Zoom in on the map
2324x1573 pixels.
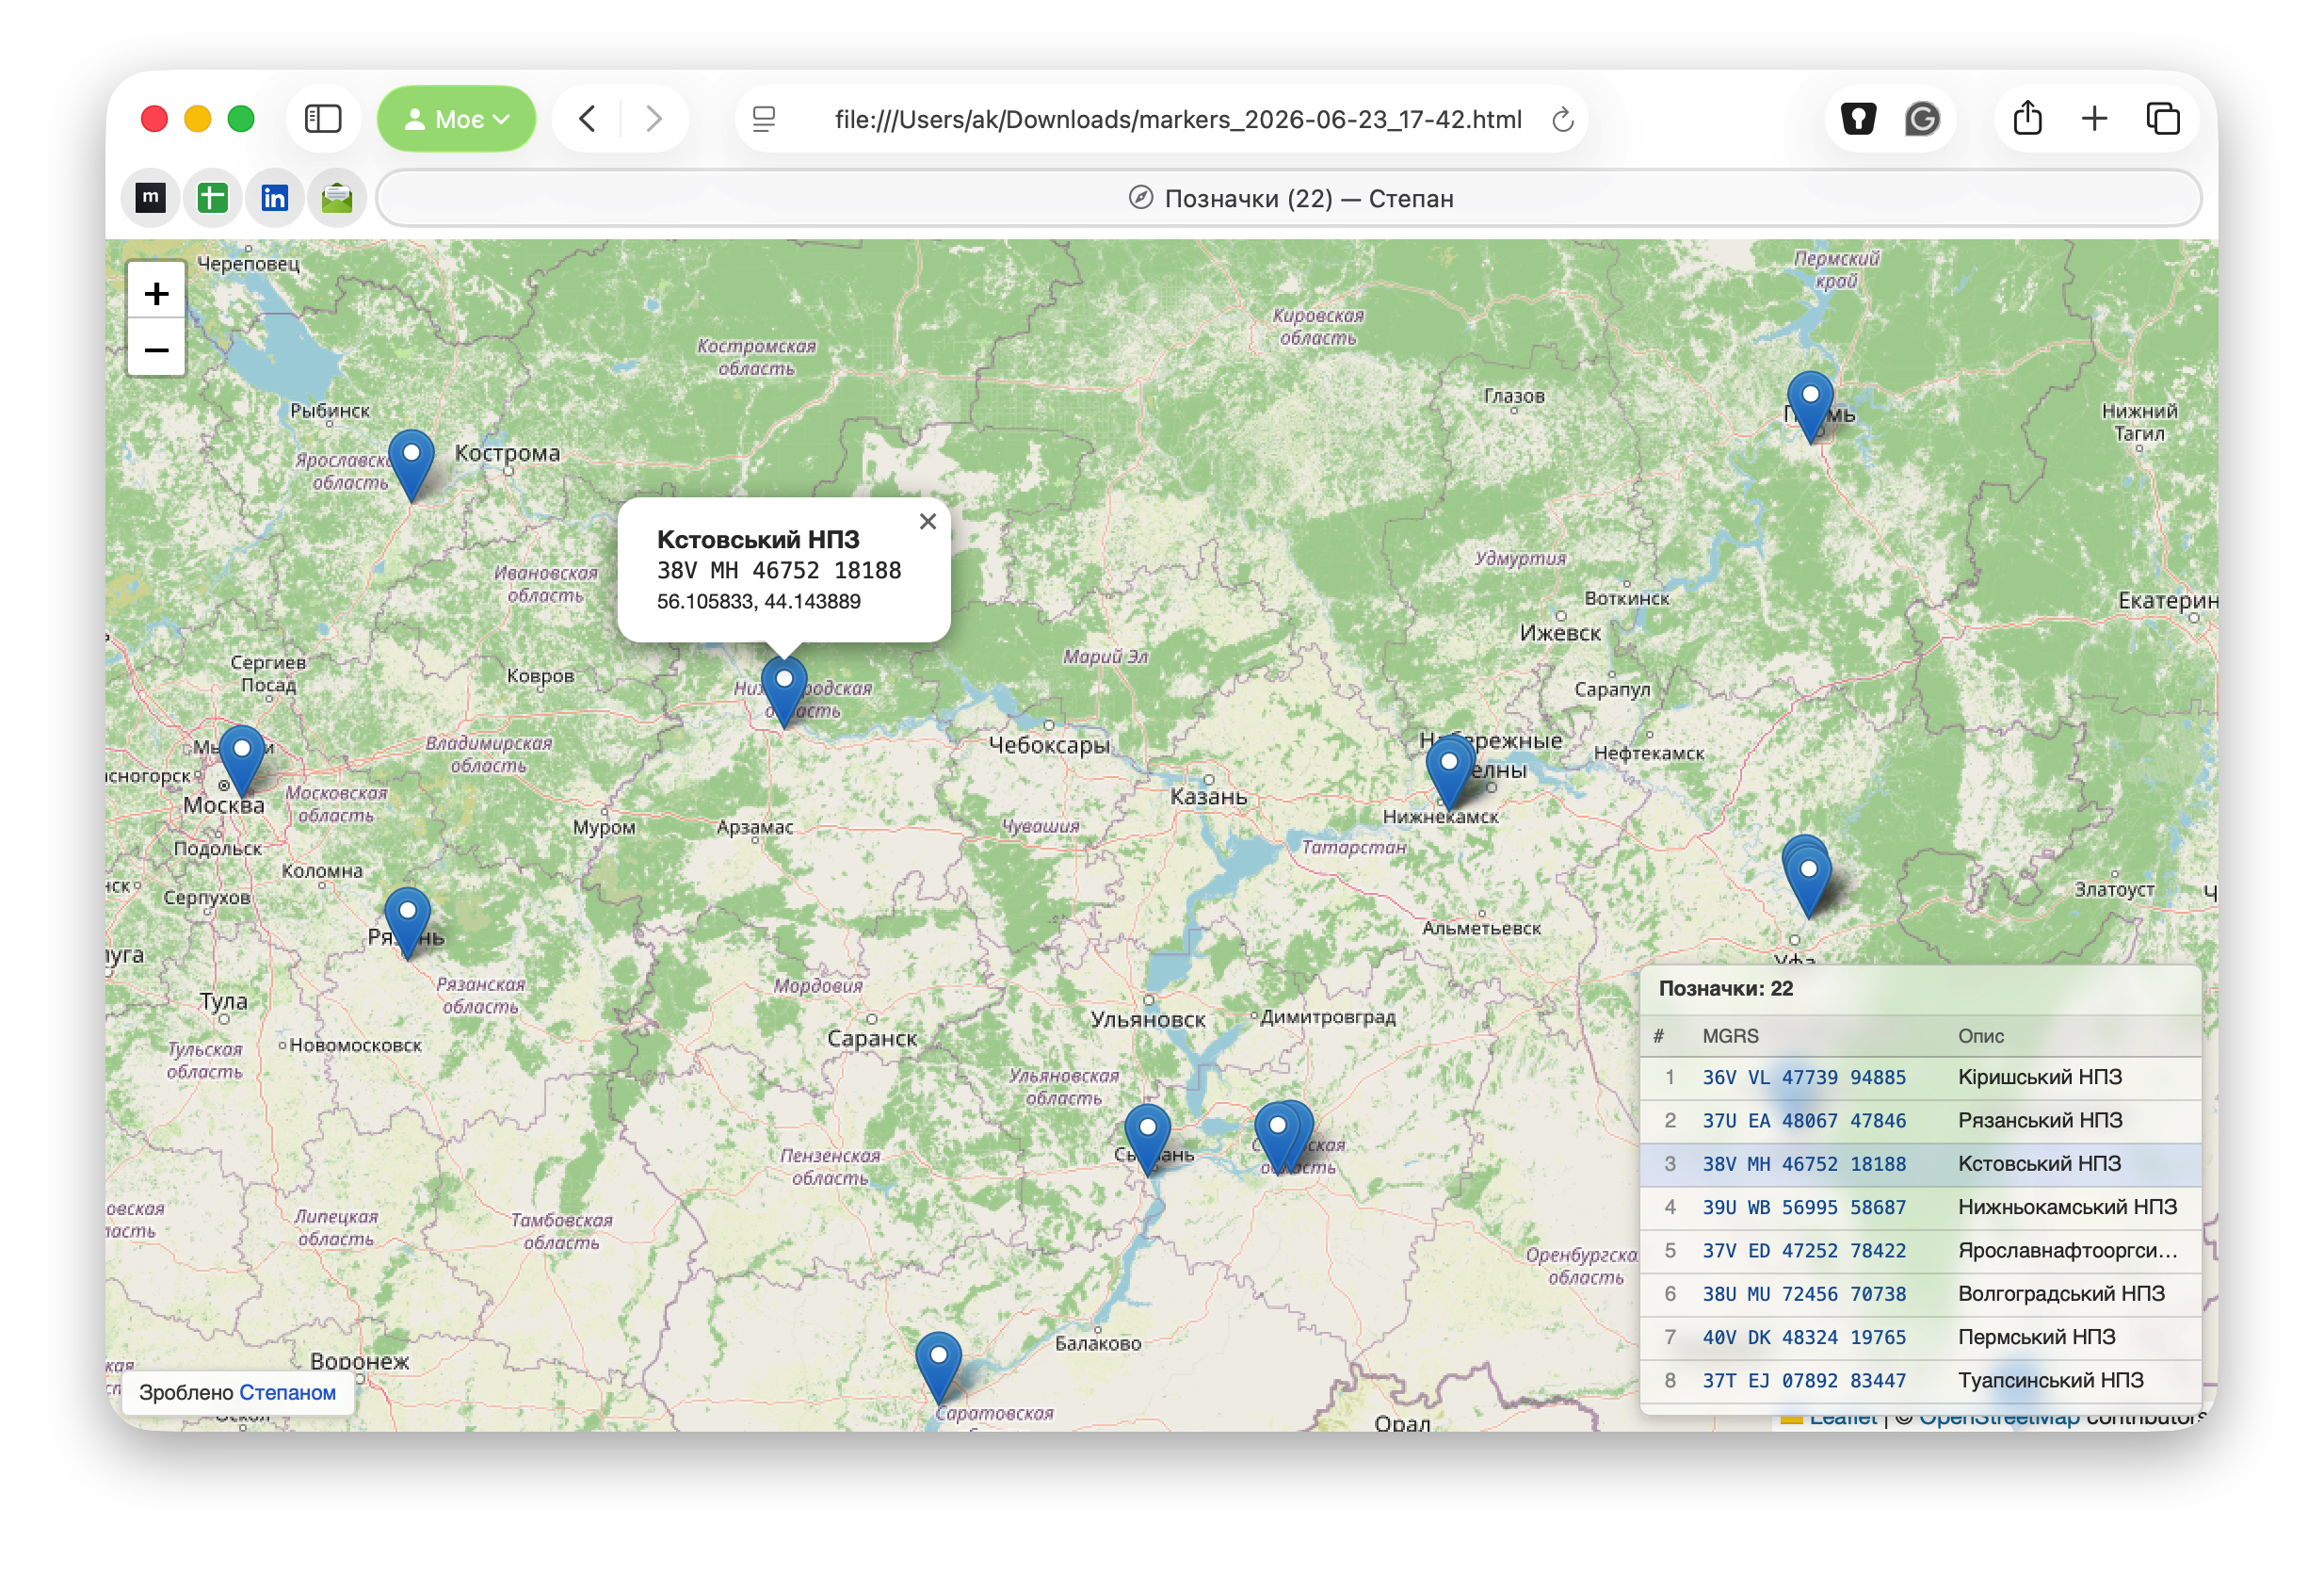point(156,293)
